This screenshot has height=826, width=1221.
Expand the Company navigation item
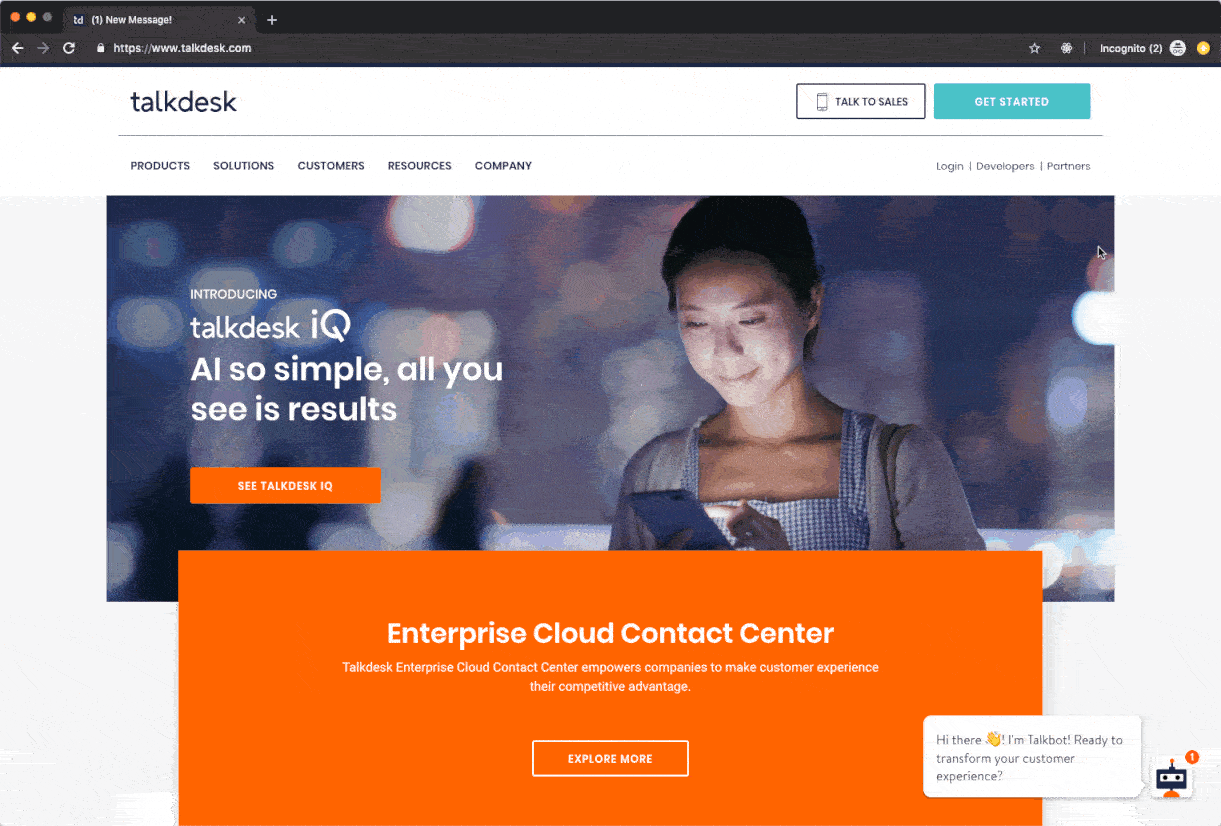(503, 166)
